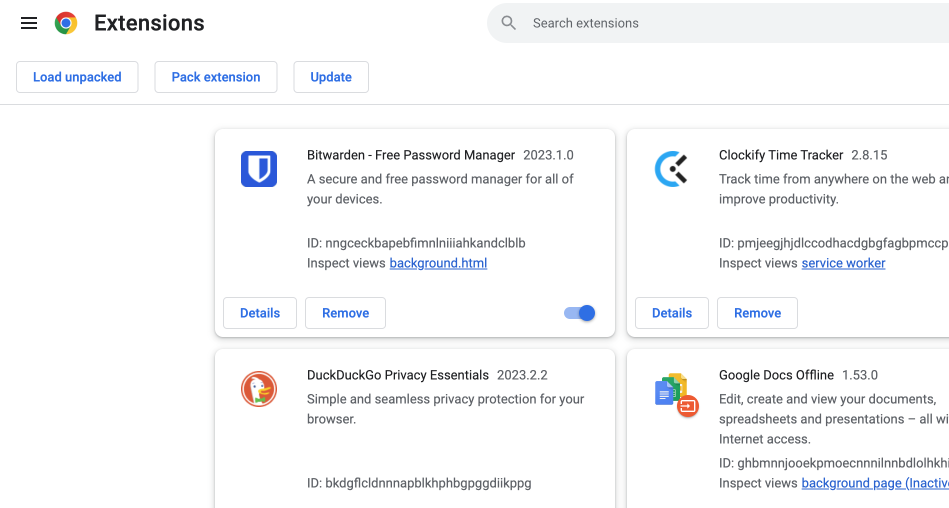The image size is (949, 508).
Task: Click the Update button
Action: click(331, 77)
